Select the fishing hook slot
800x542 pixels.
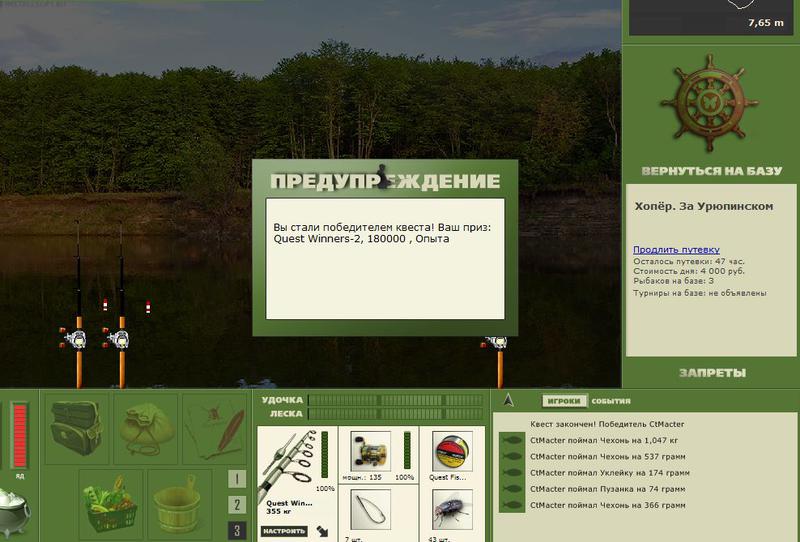click(370, 509)
